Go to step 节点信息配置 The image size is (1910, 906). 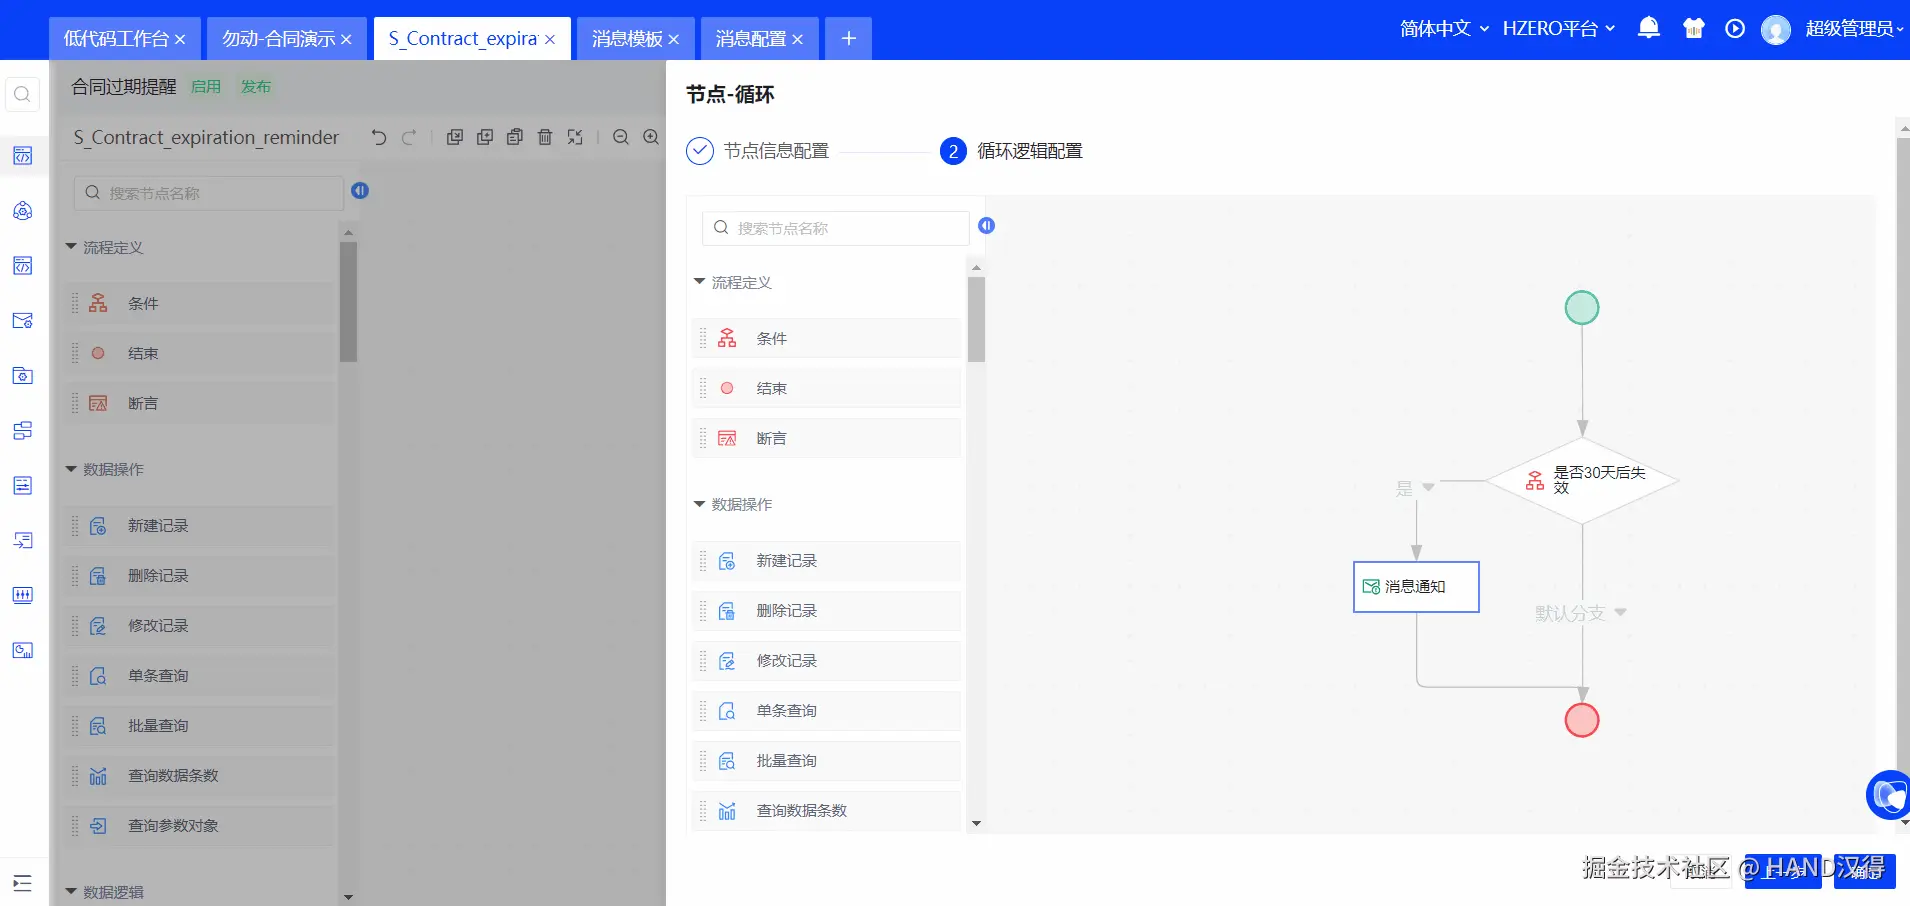(757, 151)
